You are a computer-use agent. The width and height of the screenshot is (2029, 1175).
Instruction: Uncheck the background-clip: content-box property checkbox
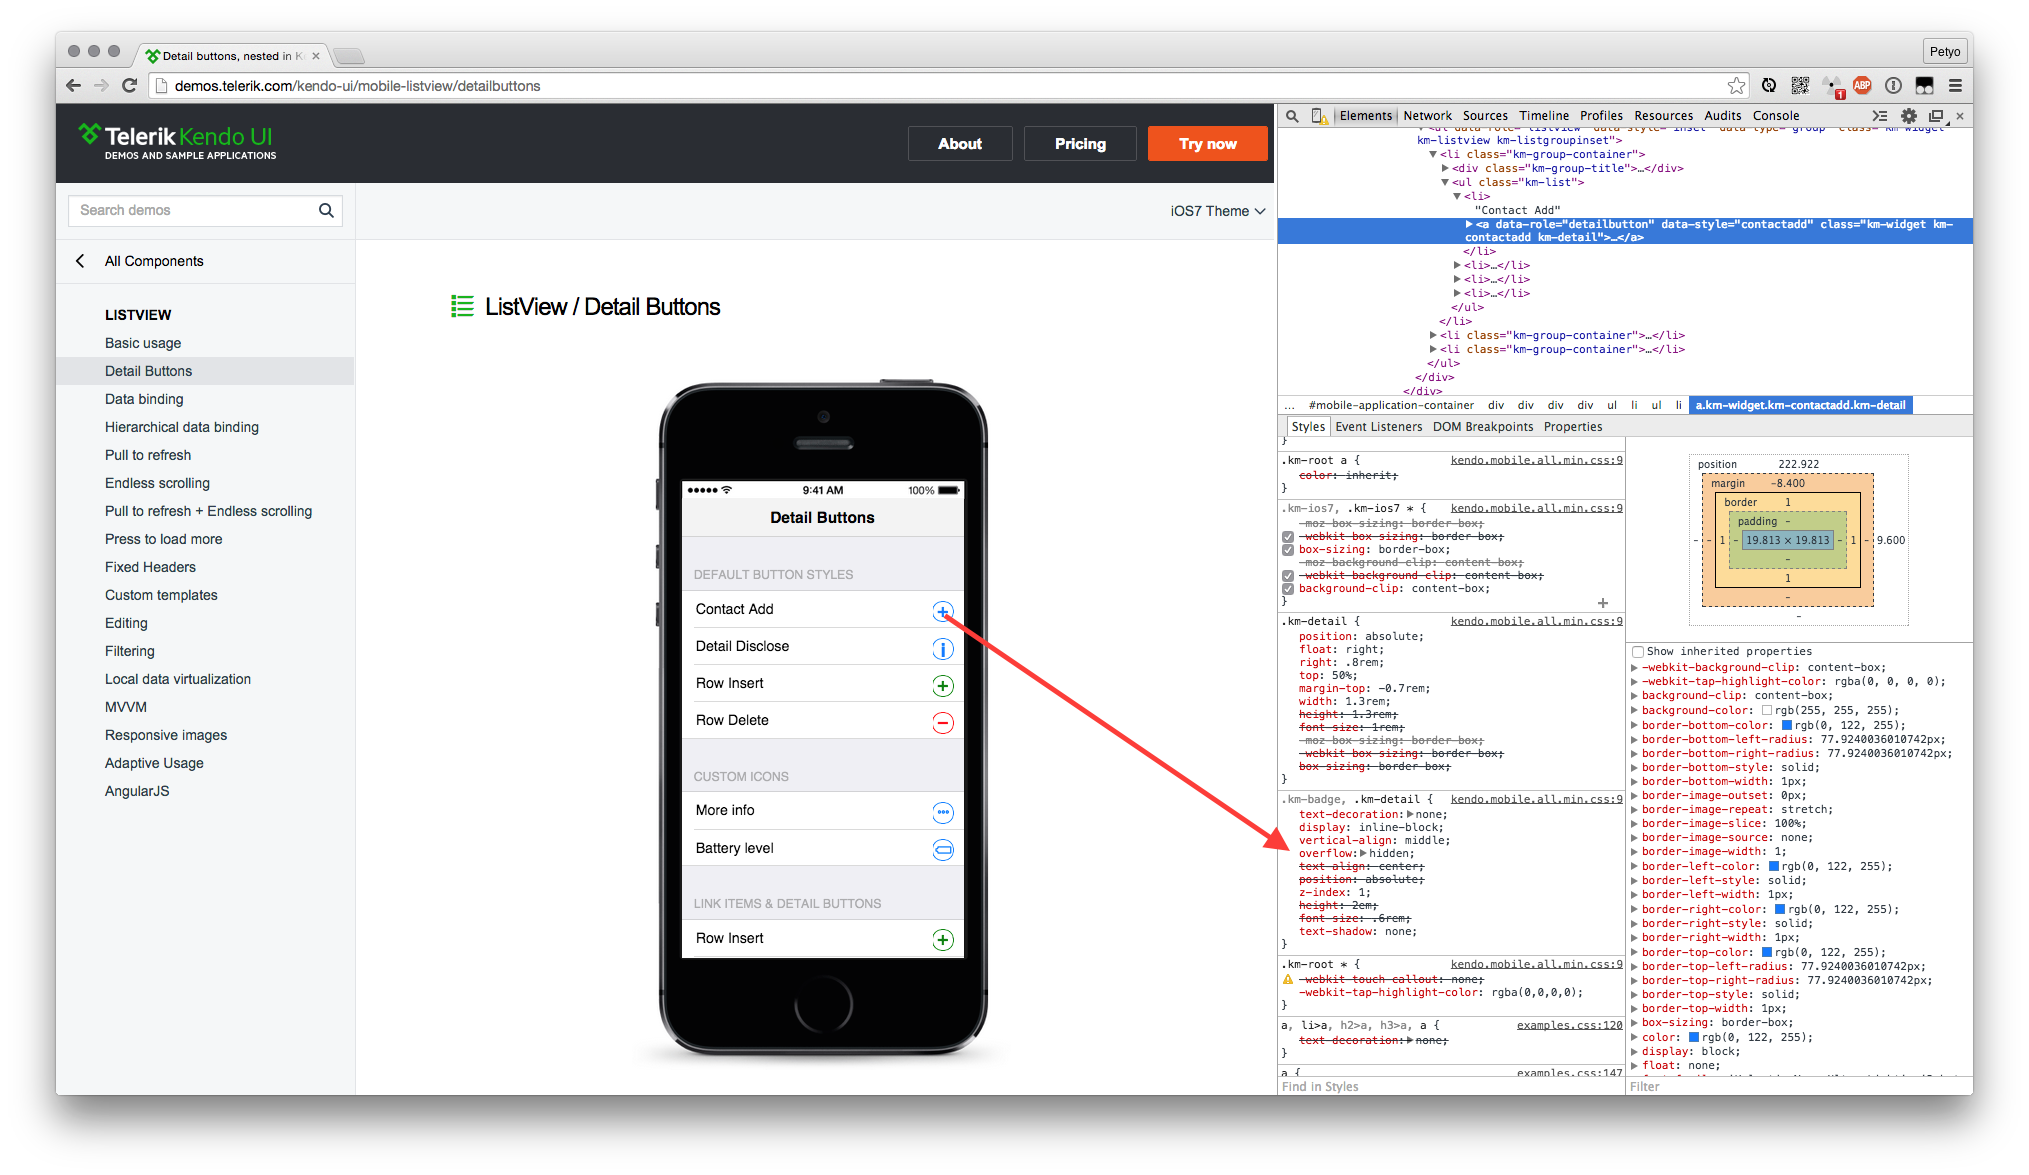click(x=1288, y=589)
